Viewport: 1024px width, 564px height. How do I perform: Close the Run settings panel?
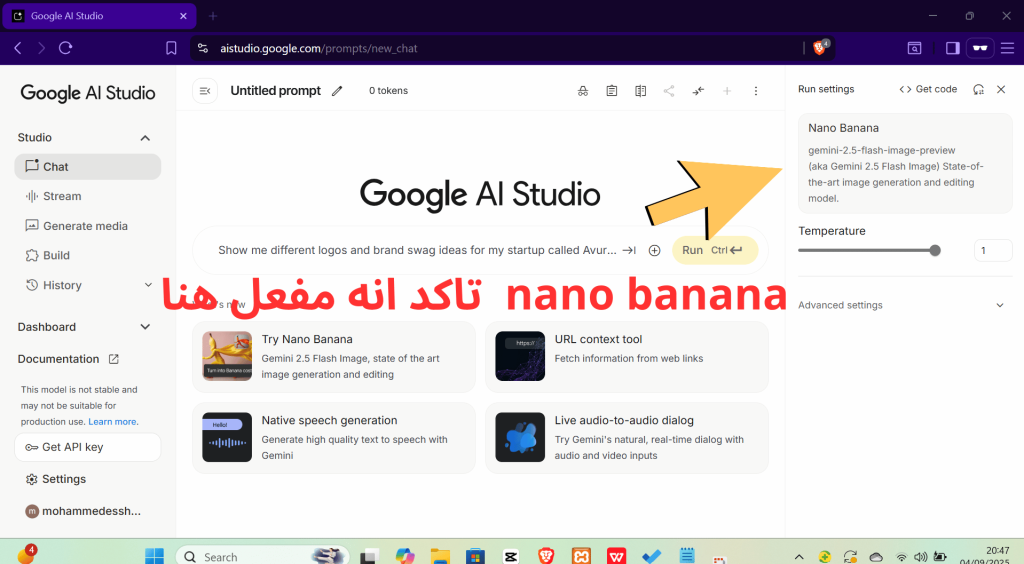(1001, 89)
